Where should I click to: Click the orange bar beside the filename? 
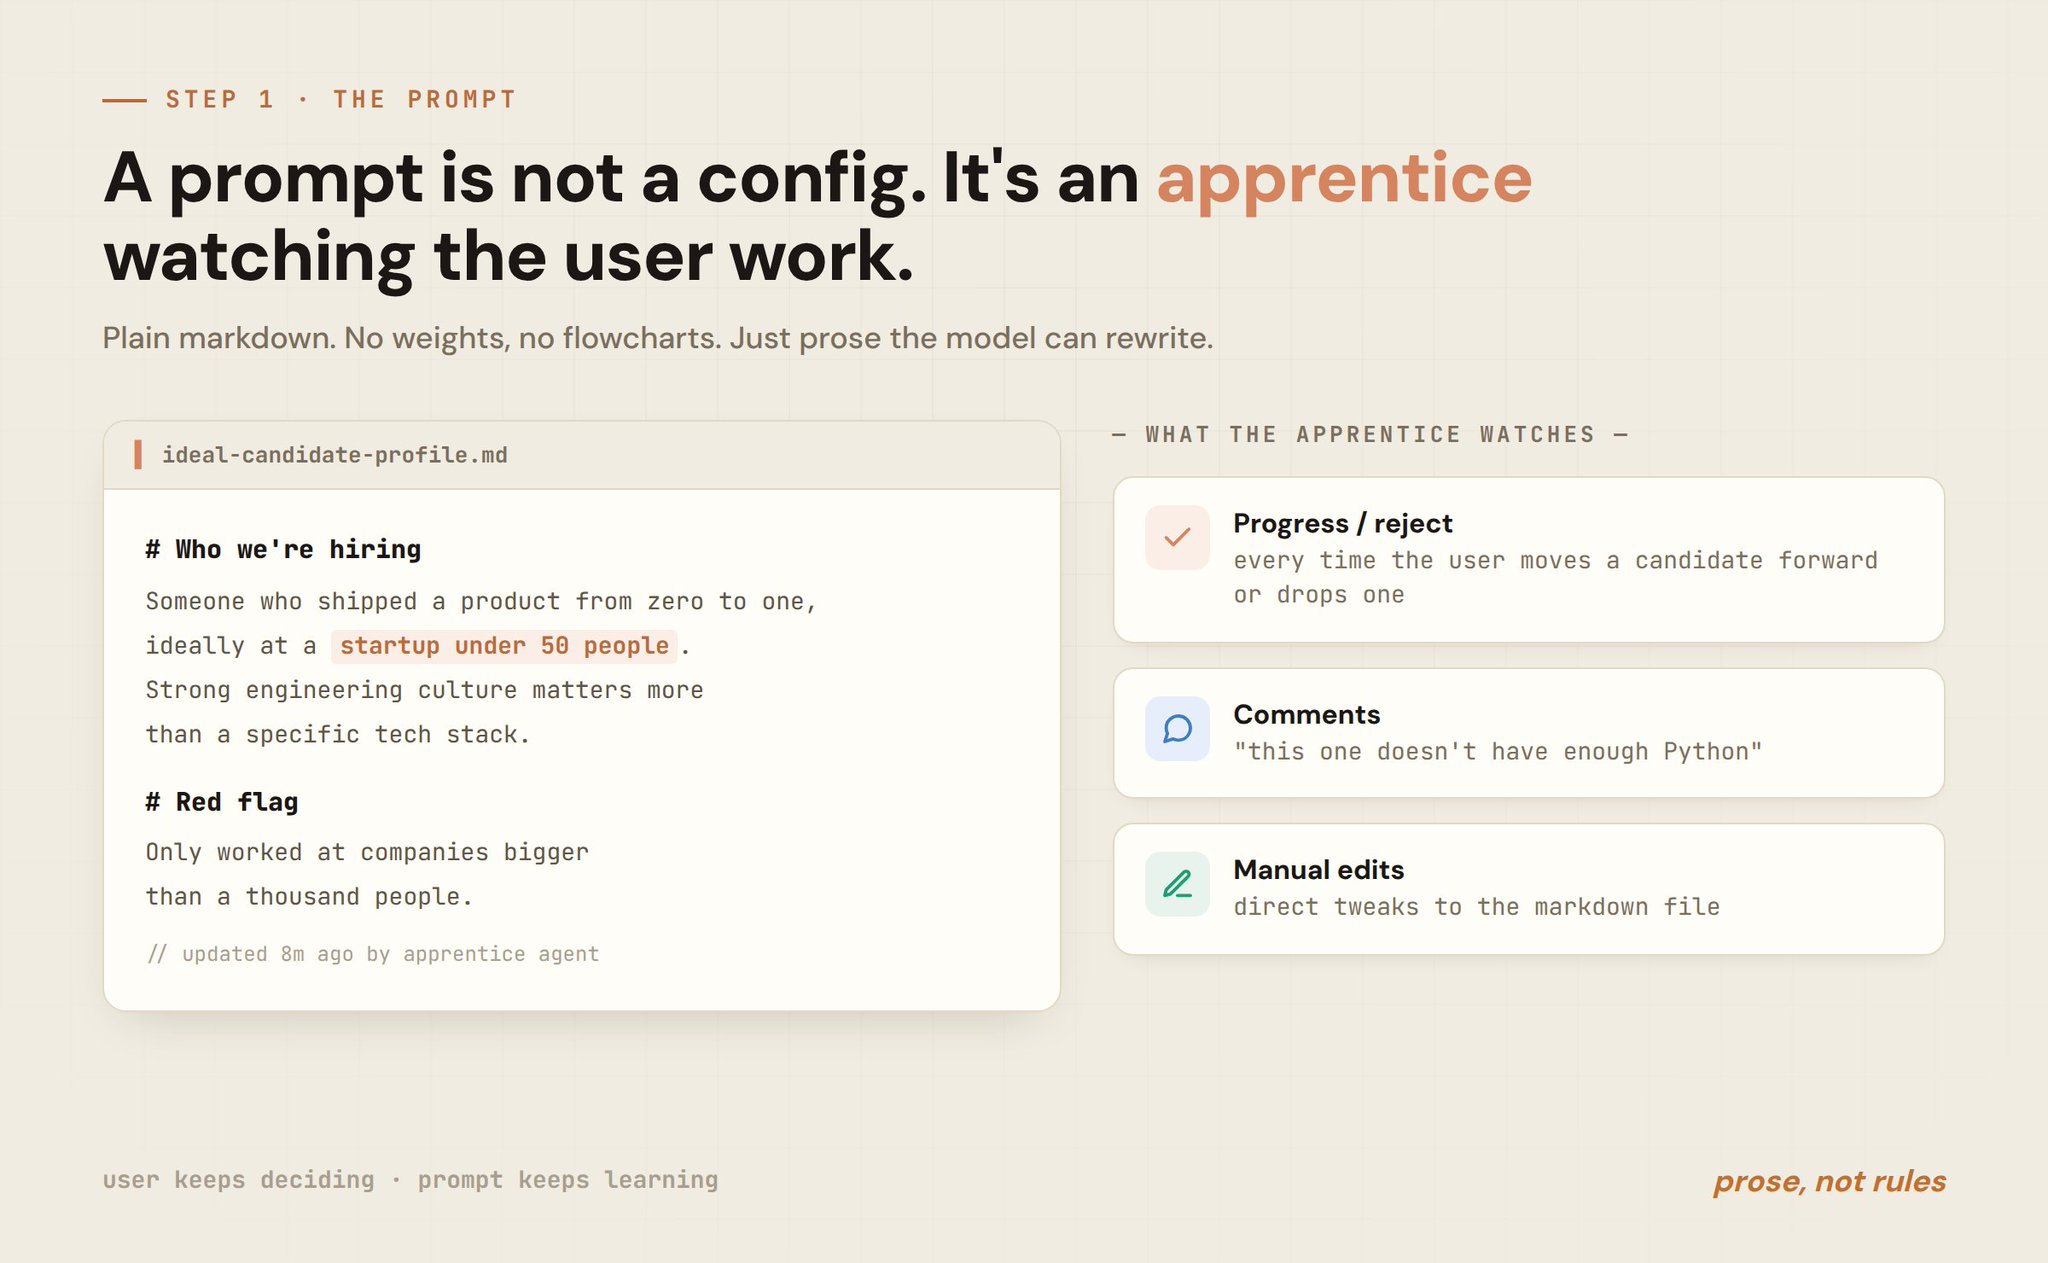[138, 455]
